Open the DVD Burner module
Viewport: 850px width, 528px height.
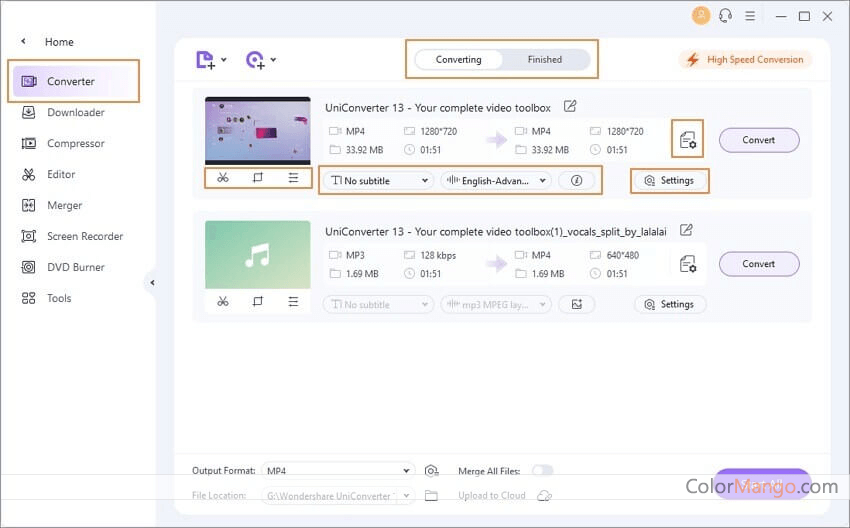tap(75, 267)
